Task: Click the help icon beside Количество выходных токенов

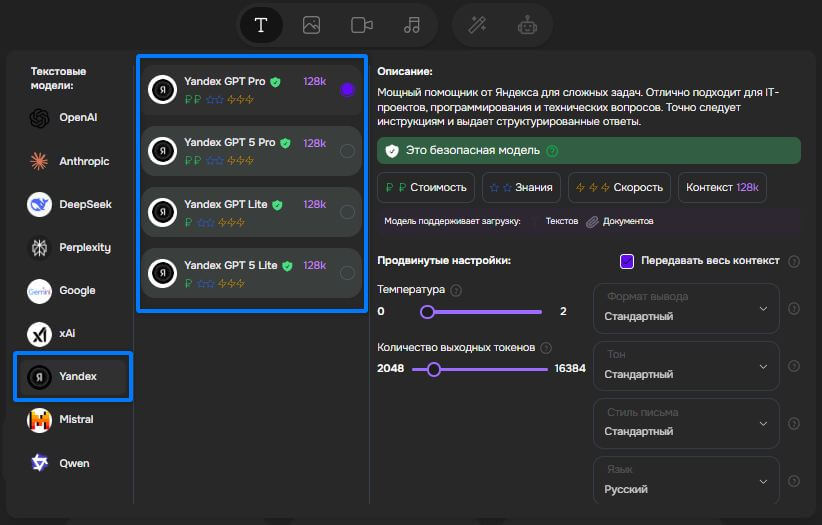Action: point(545,348)
